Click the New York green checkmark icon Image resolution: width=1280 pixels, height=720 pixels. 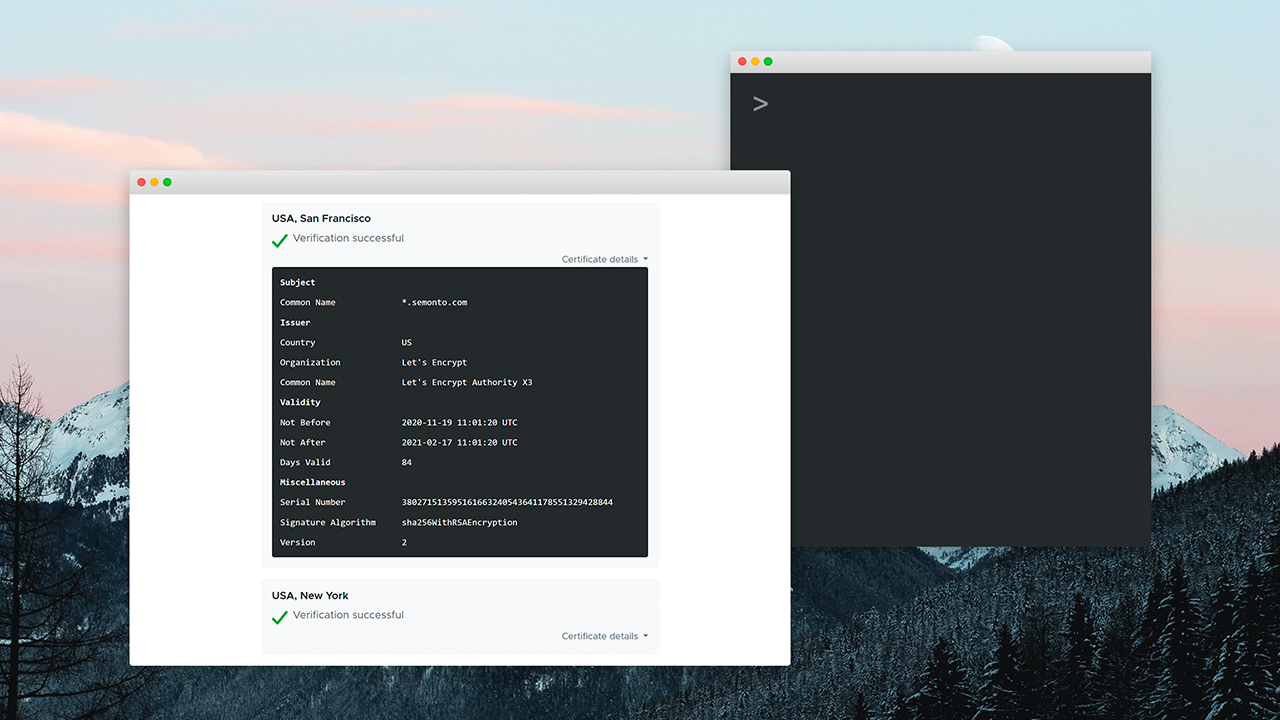tap(280, 617)
